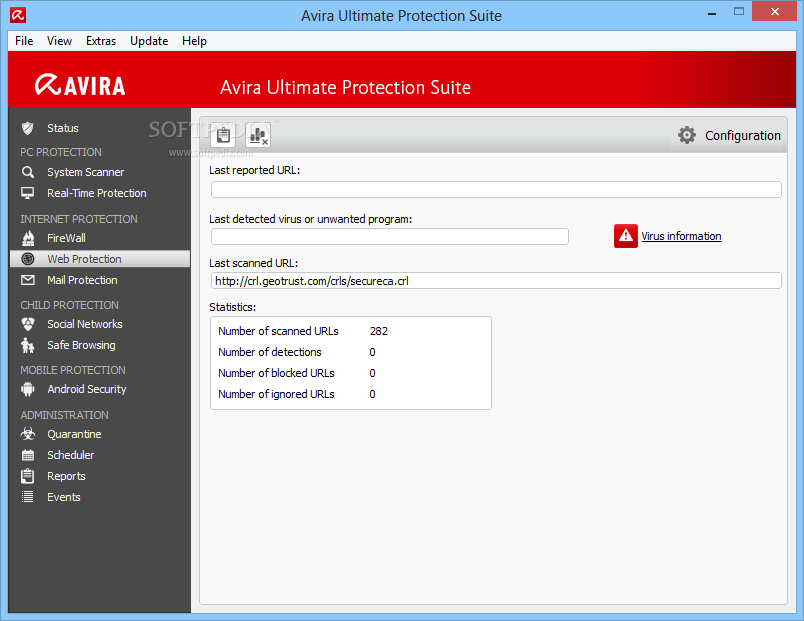804x621 pixels.
Task: Click the scanned URLs count 282
Action: (x=379, y=331)
